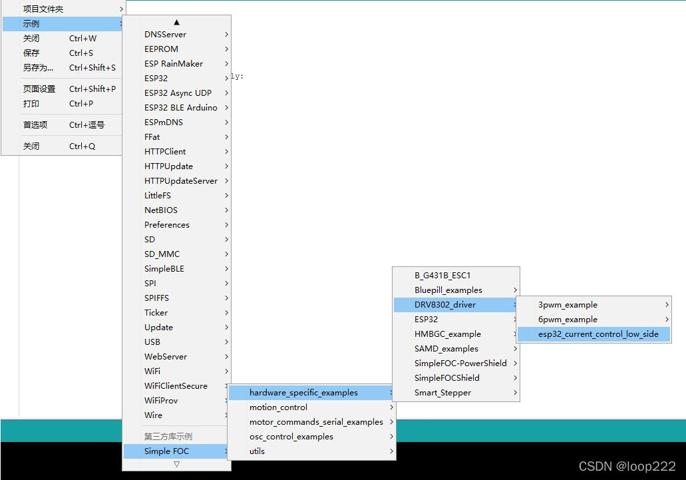Open ESP32 hardware examples entry
The height and width of the screenshot is (480, 686).
pos(456,319)
